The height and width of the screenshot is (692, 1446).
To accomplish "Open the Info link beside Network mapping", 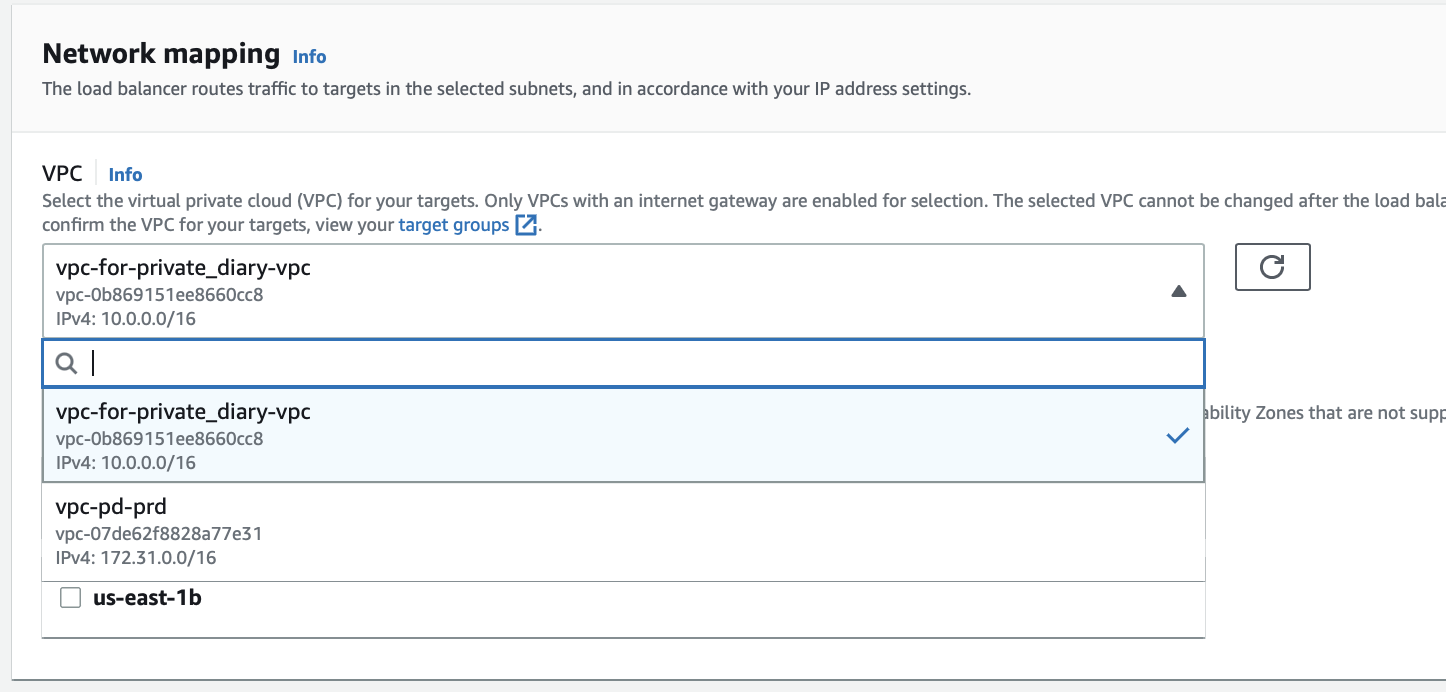I will coord(309,56).
